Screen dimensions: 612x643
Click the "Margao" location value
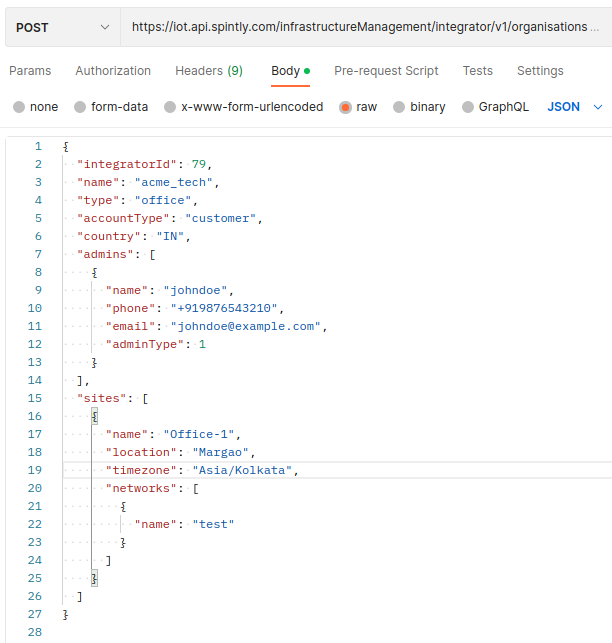tap(220, 453)
